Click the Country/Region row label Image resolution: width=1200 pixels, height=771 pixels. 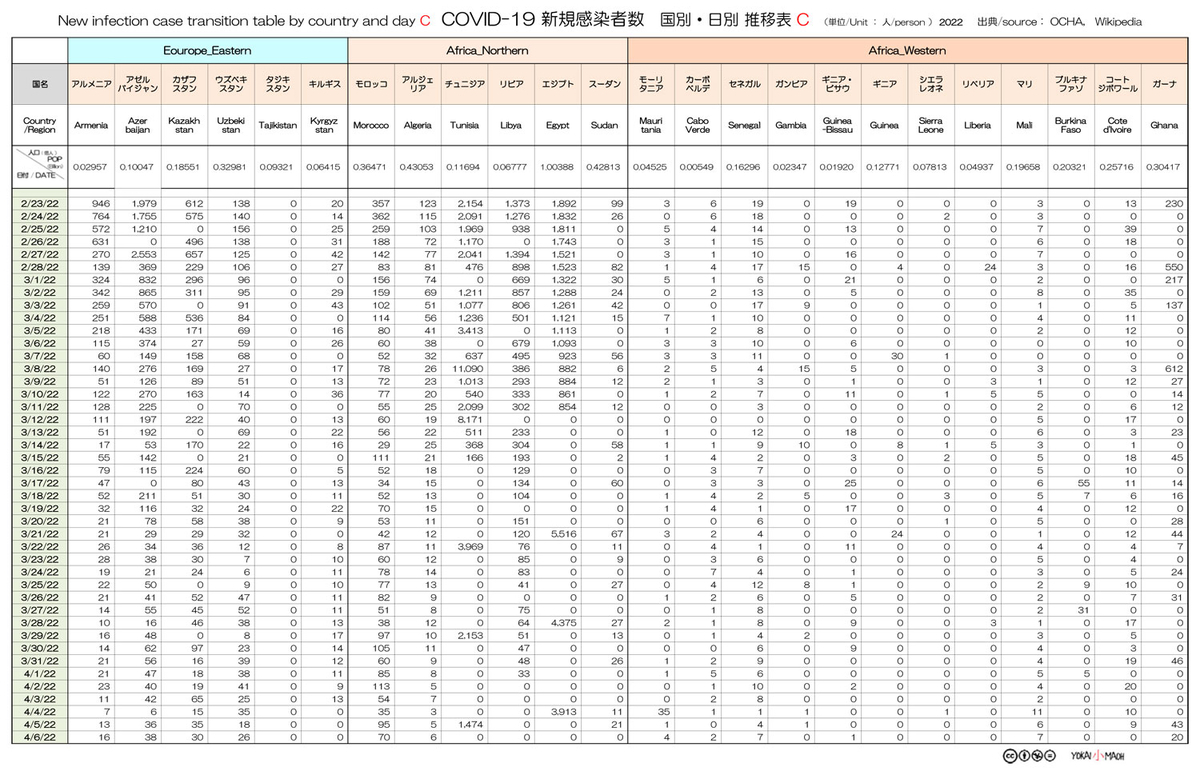[39, 126]
